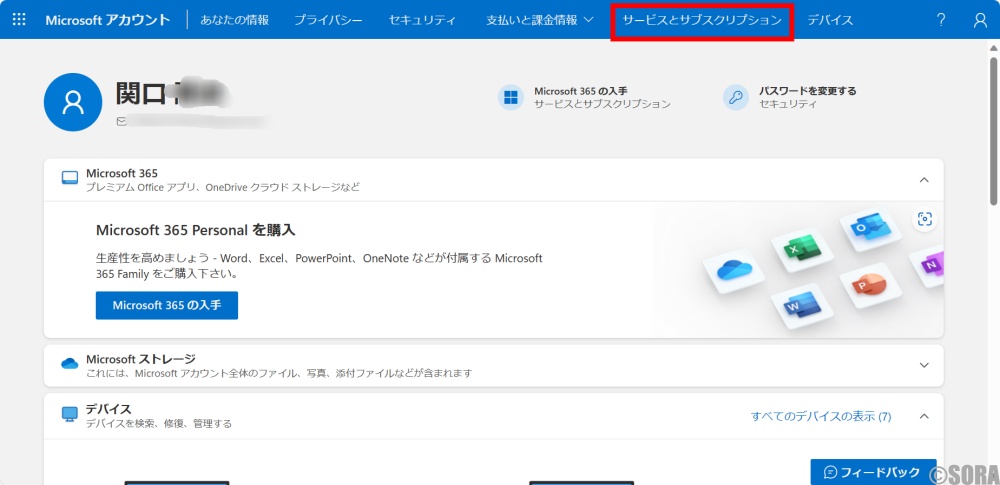This screenshot has height=485, width=1000.
Task: Click the help question mark icon
Action: coord(941,20)
